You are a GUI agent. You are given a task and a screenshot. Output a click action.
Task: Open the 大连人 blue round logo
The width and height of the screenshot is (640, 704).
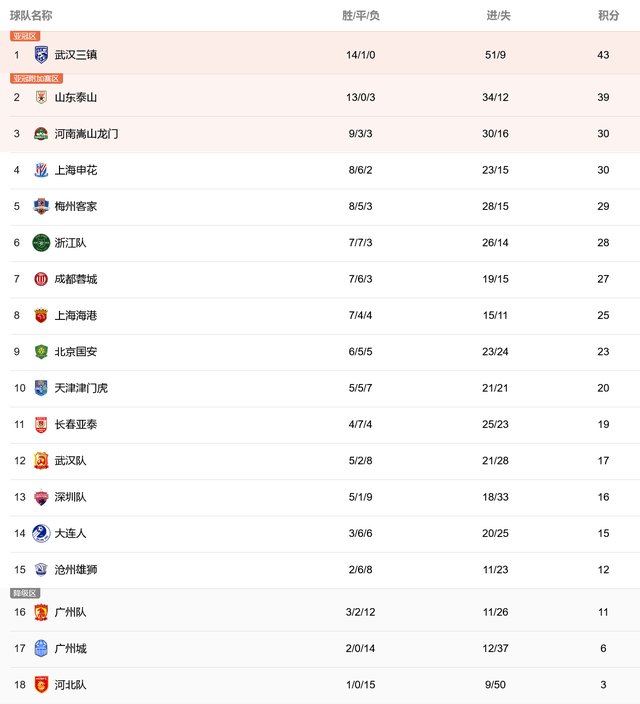click(41, 533)
